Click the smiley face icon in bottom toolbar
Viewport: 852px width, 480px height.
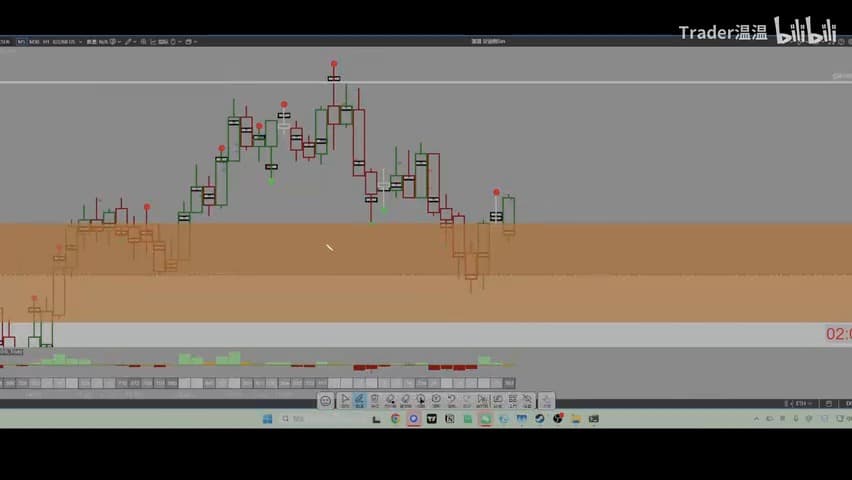point(325,401)
